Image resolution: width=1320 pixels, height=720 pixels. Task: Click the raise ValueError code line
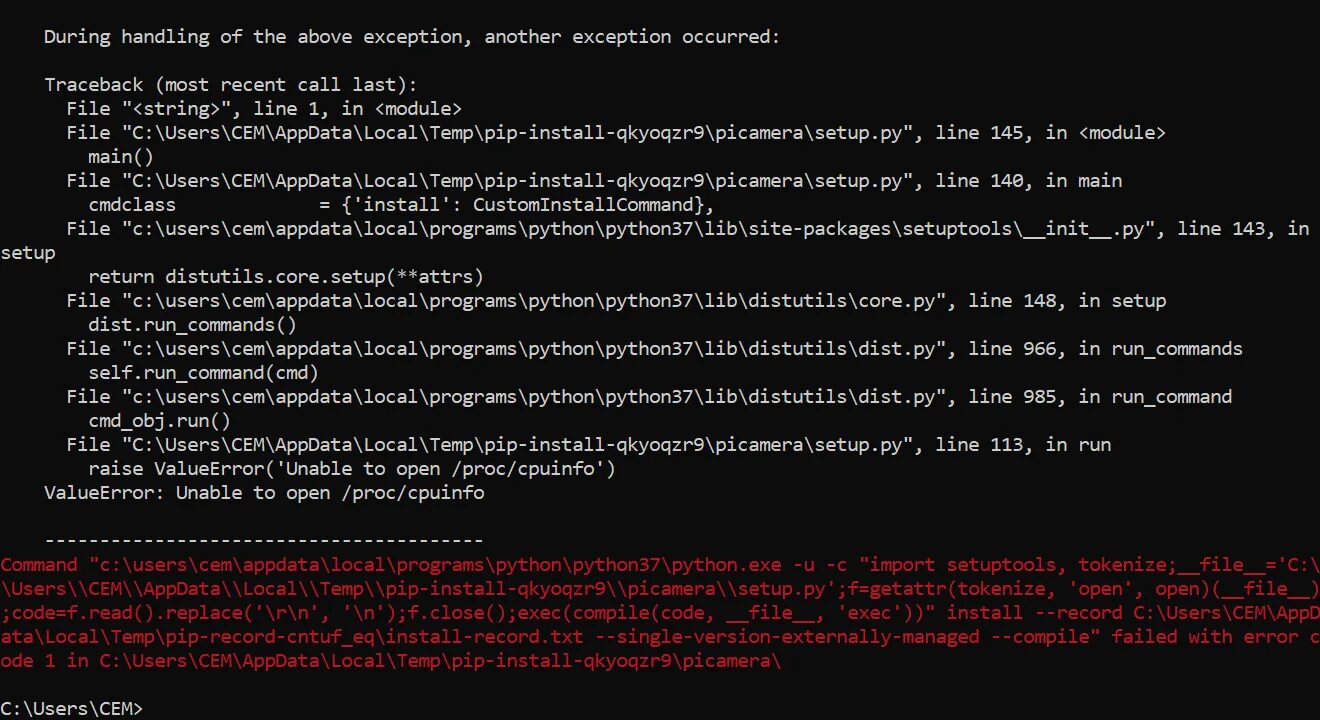coord(352,468)
